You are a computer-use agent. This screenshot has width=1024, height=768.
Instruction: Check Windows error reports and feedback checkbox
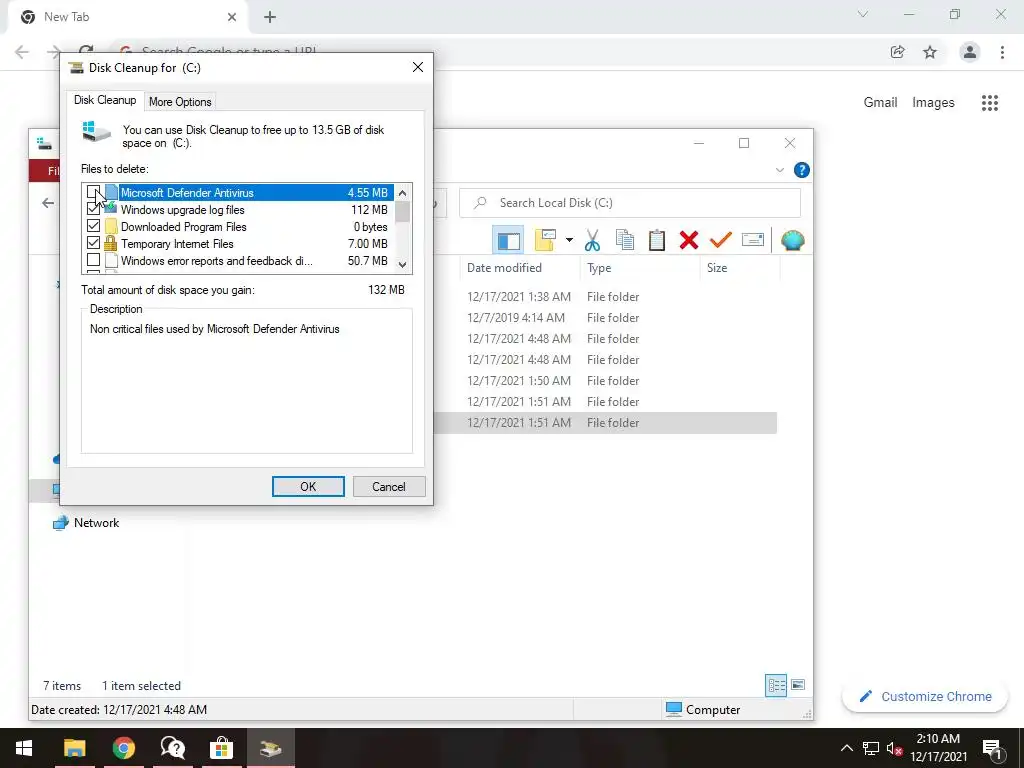click(93, 260)
